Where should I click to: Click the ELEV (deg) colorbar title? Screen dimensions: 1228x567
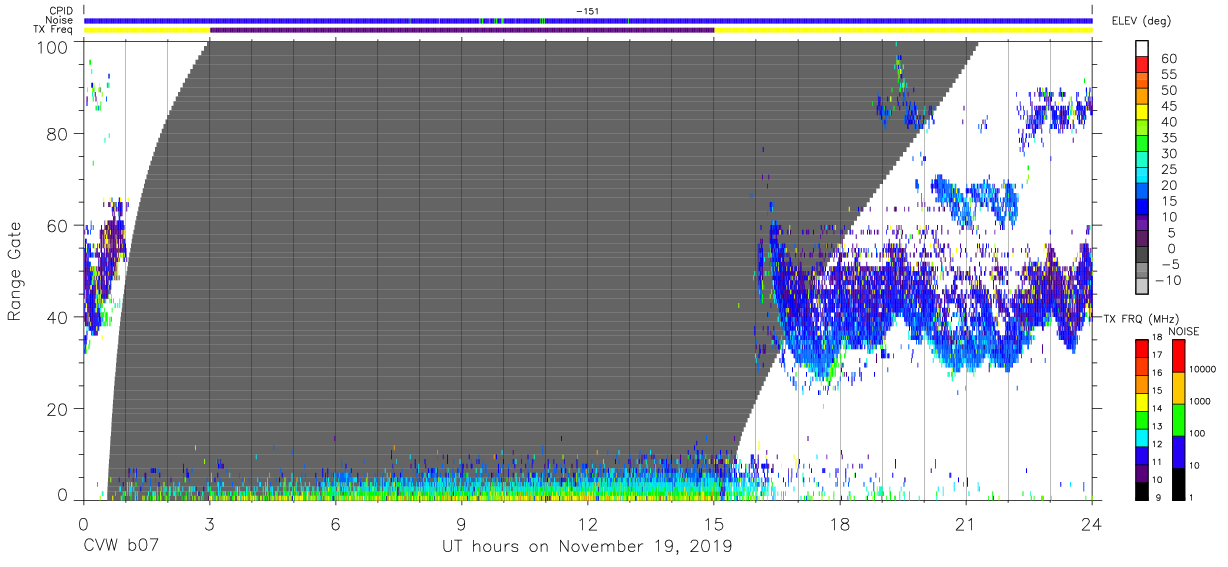(1142, 21)
